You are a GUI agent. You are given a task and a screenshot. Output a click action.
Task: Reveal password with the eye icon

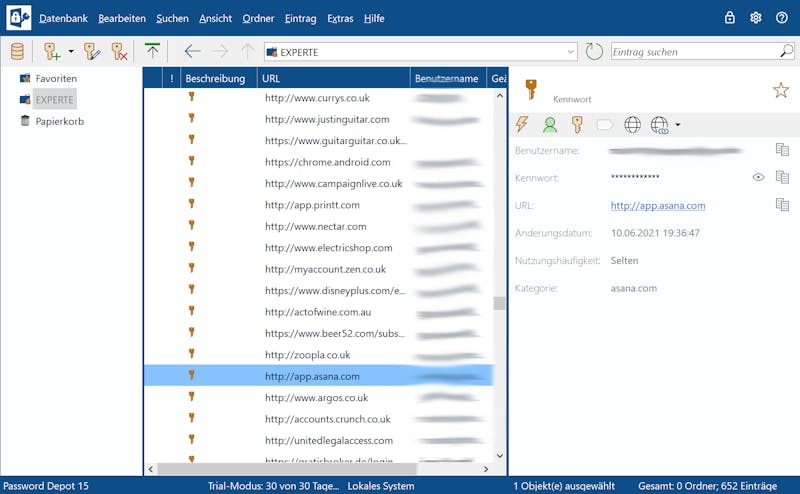(x=758, y=177)
